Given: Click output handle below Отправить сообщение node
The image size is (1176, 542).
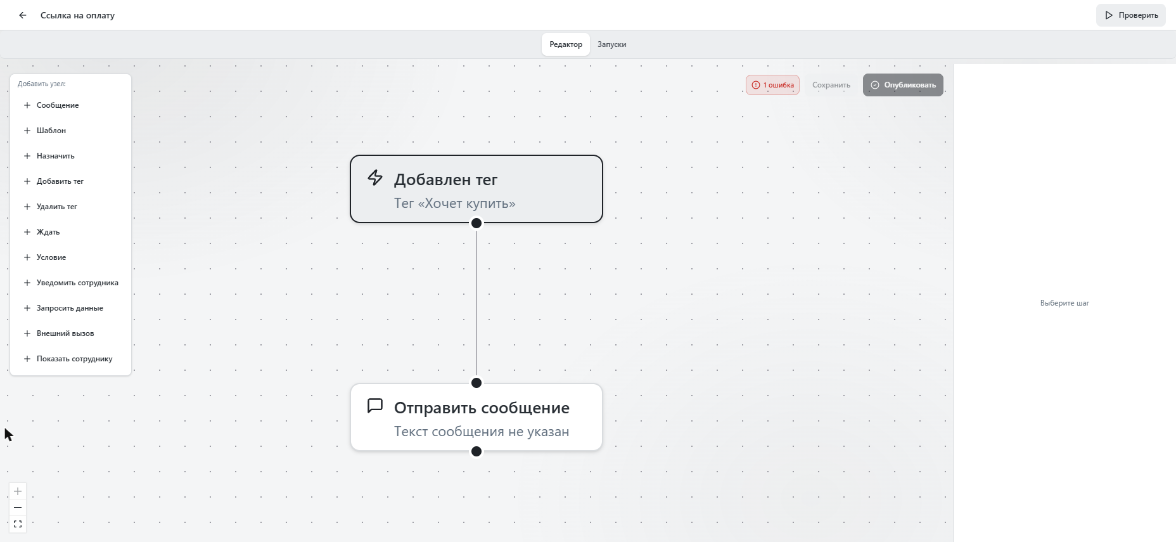Looking at the screenshot, I should [x=476, y=451].
